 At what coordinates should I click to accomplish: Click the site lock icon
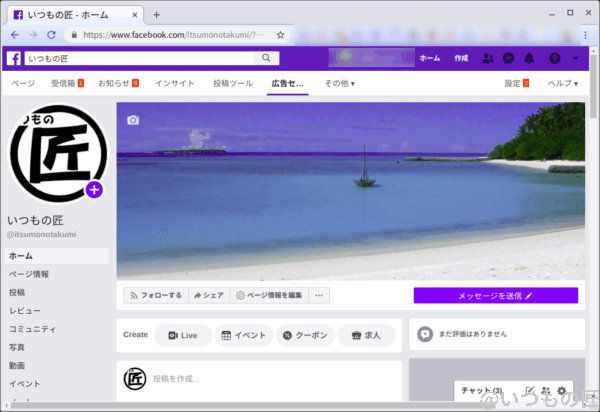coord(74,35)
